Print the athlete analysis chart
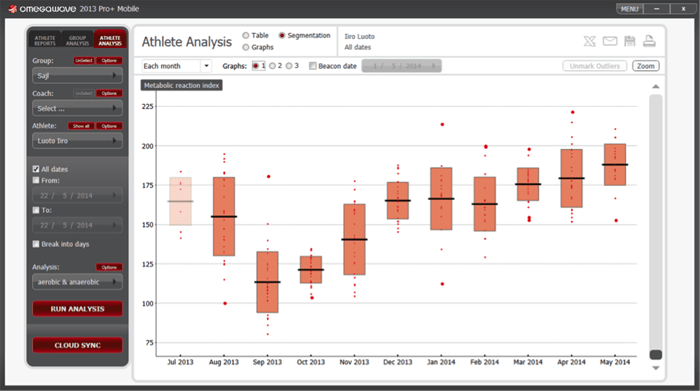Viewport: 700px width, 391px height. click(x=649, y=41)
